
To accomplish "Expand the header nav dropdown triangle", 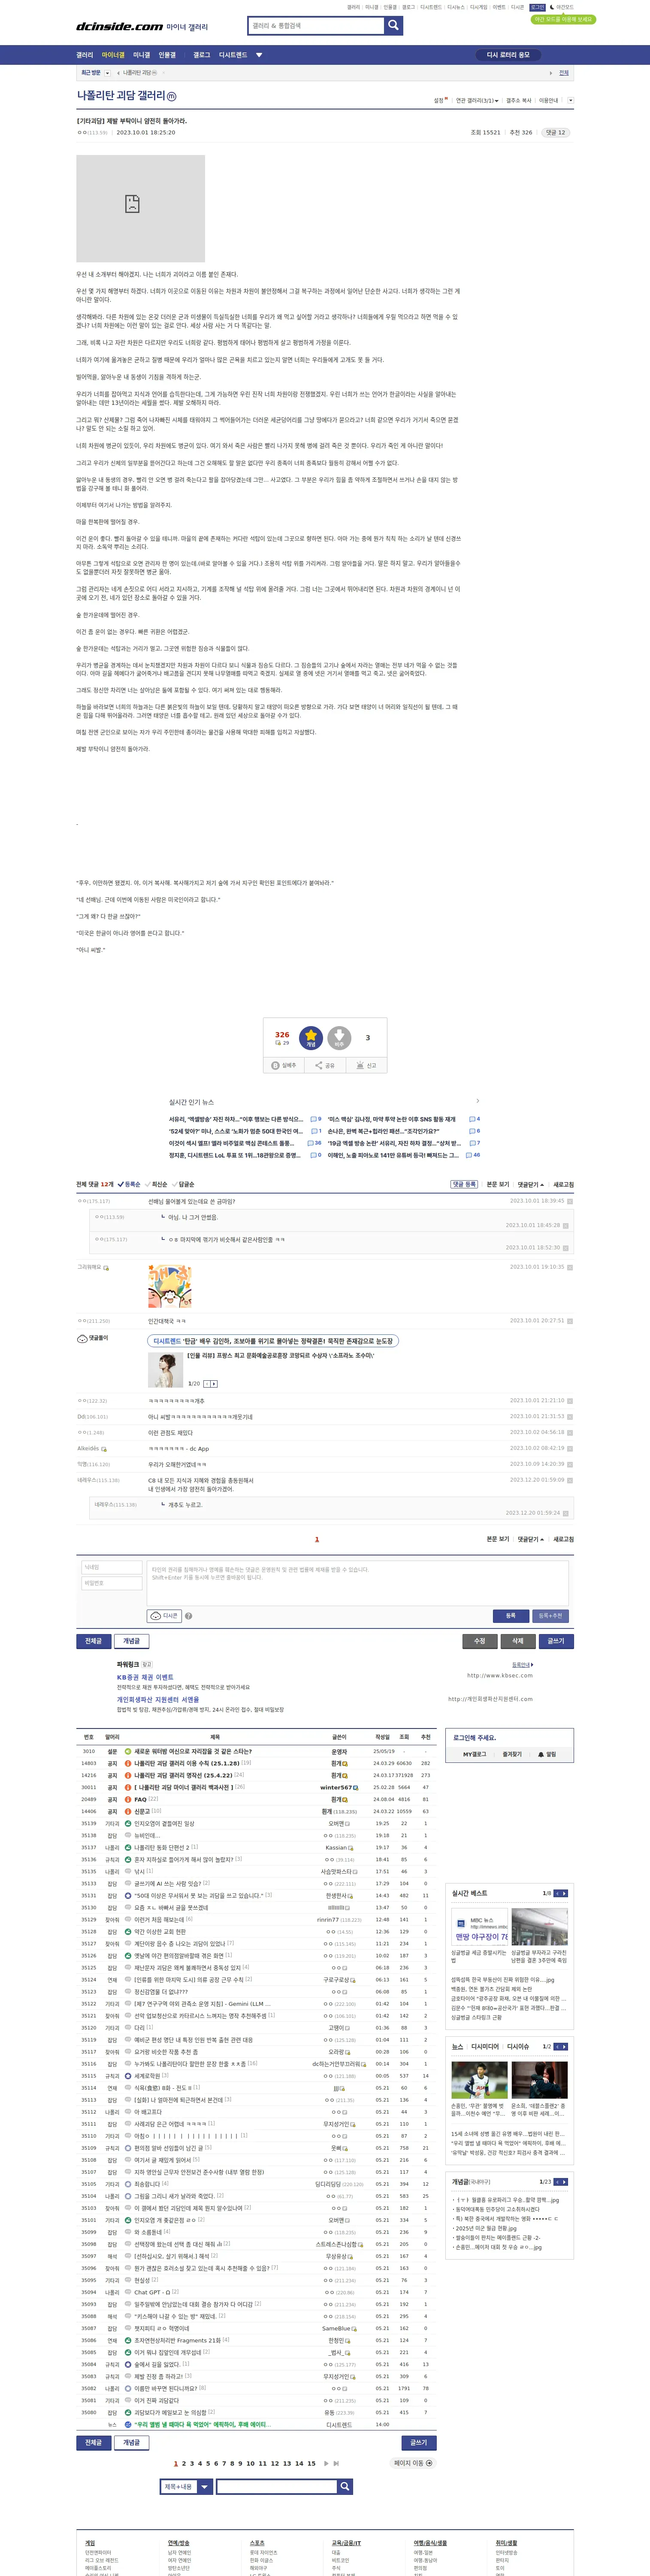I will [259, 55].
